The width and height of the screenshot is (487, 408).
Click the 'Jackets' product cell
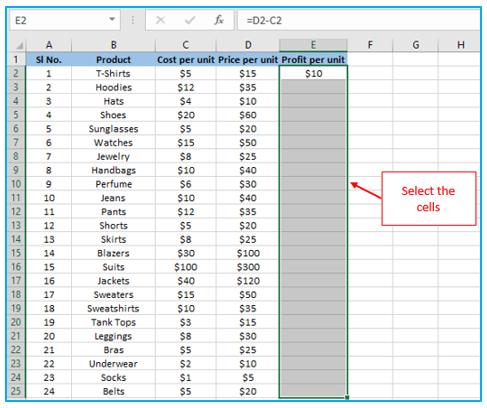click(113, 281)
